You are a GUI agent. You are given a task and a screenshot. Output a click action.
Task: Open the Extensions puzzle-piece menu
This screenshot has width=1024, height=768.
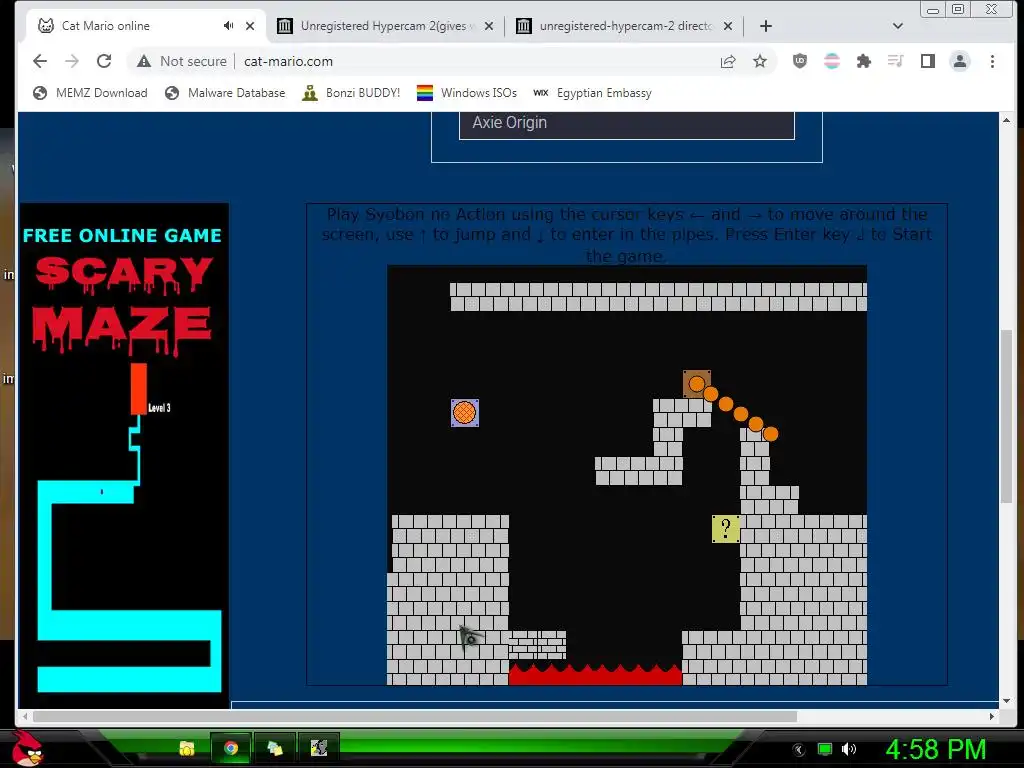click(x=863, y=61)
